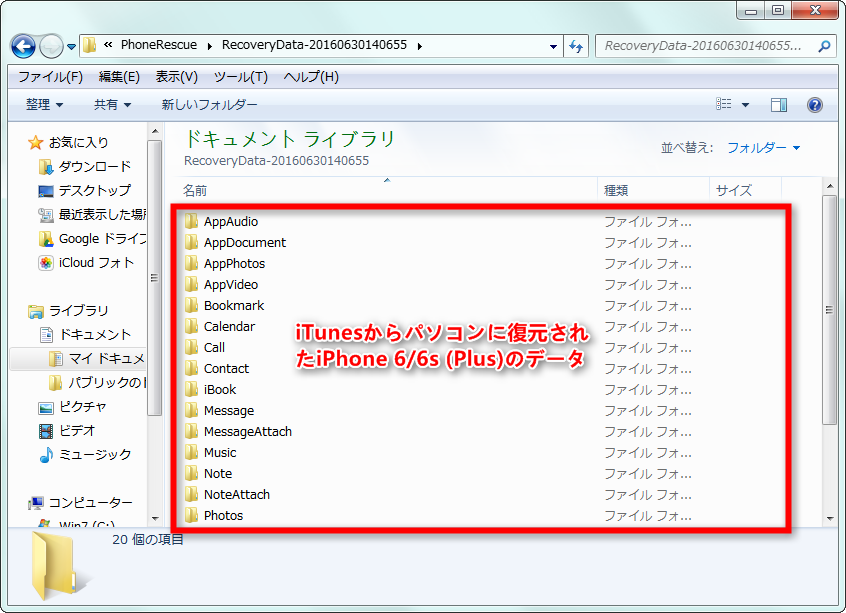Screen dimensions: 846x613
Task: Open ミュージック library
Action: (x=94, y=455)
